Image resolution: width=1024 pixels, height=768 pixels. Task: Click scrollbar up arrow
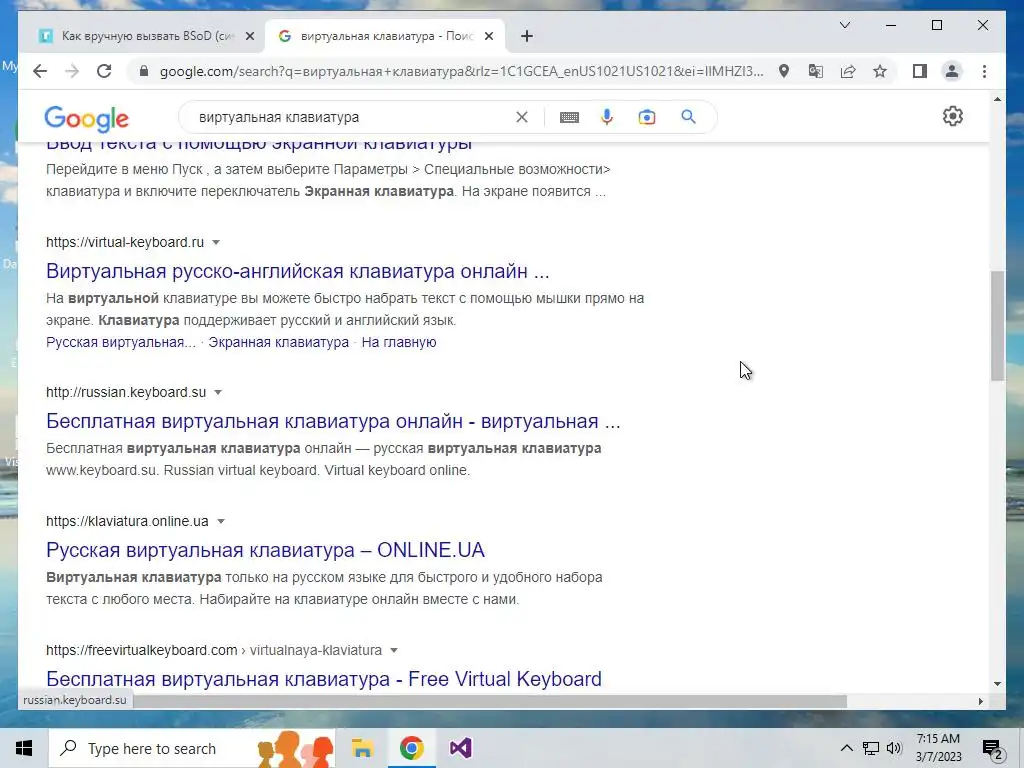(997, 100)
